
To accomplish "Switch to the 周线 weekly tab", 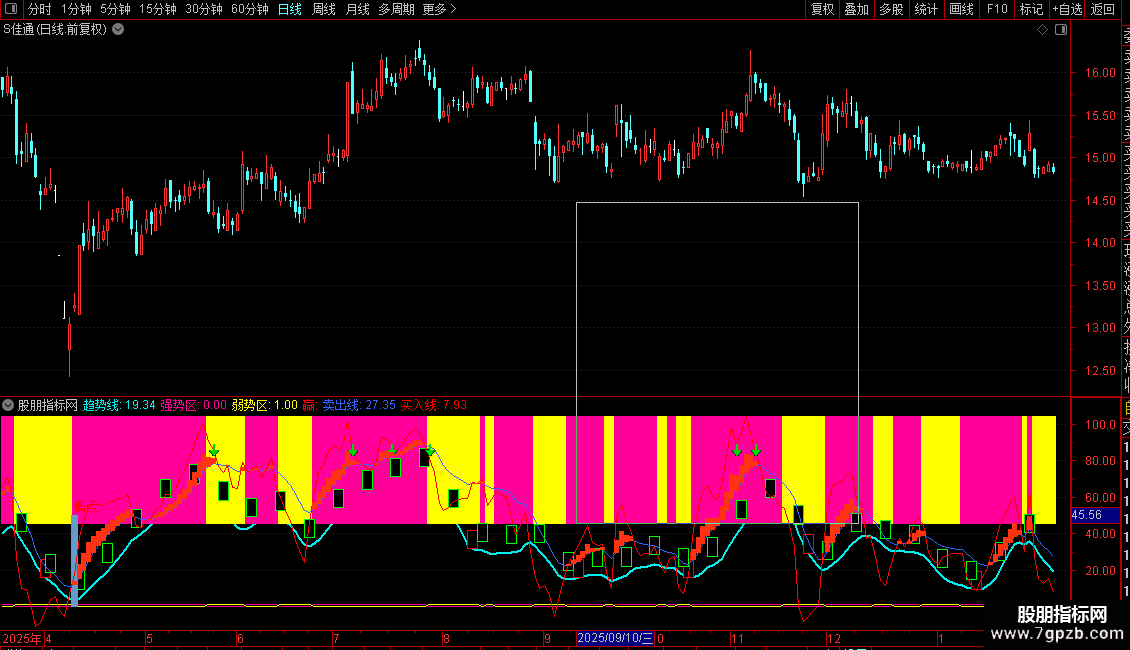I will click(x=324, y=9).
